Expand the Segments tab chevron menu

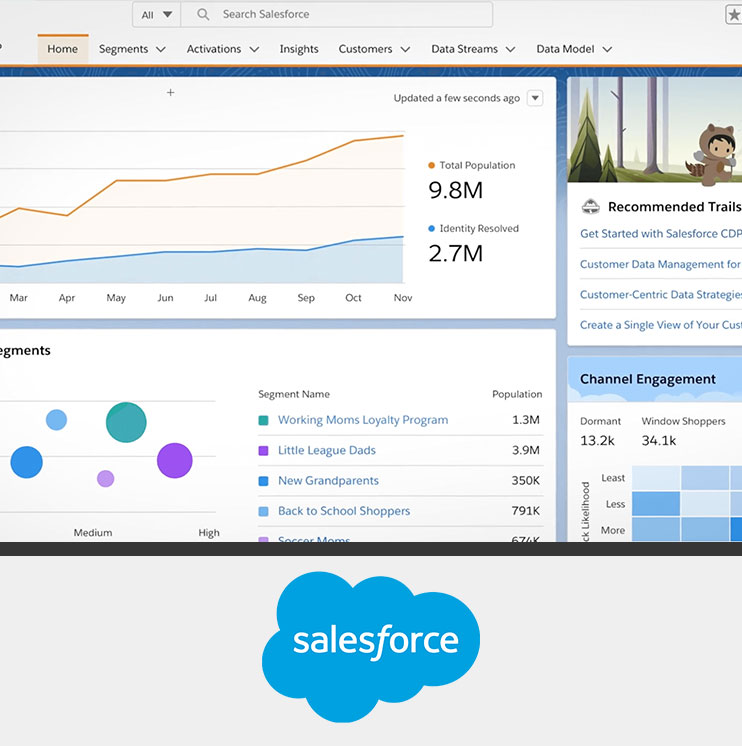point(158,49)
